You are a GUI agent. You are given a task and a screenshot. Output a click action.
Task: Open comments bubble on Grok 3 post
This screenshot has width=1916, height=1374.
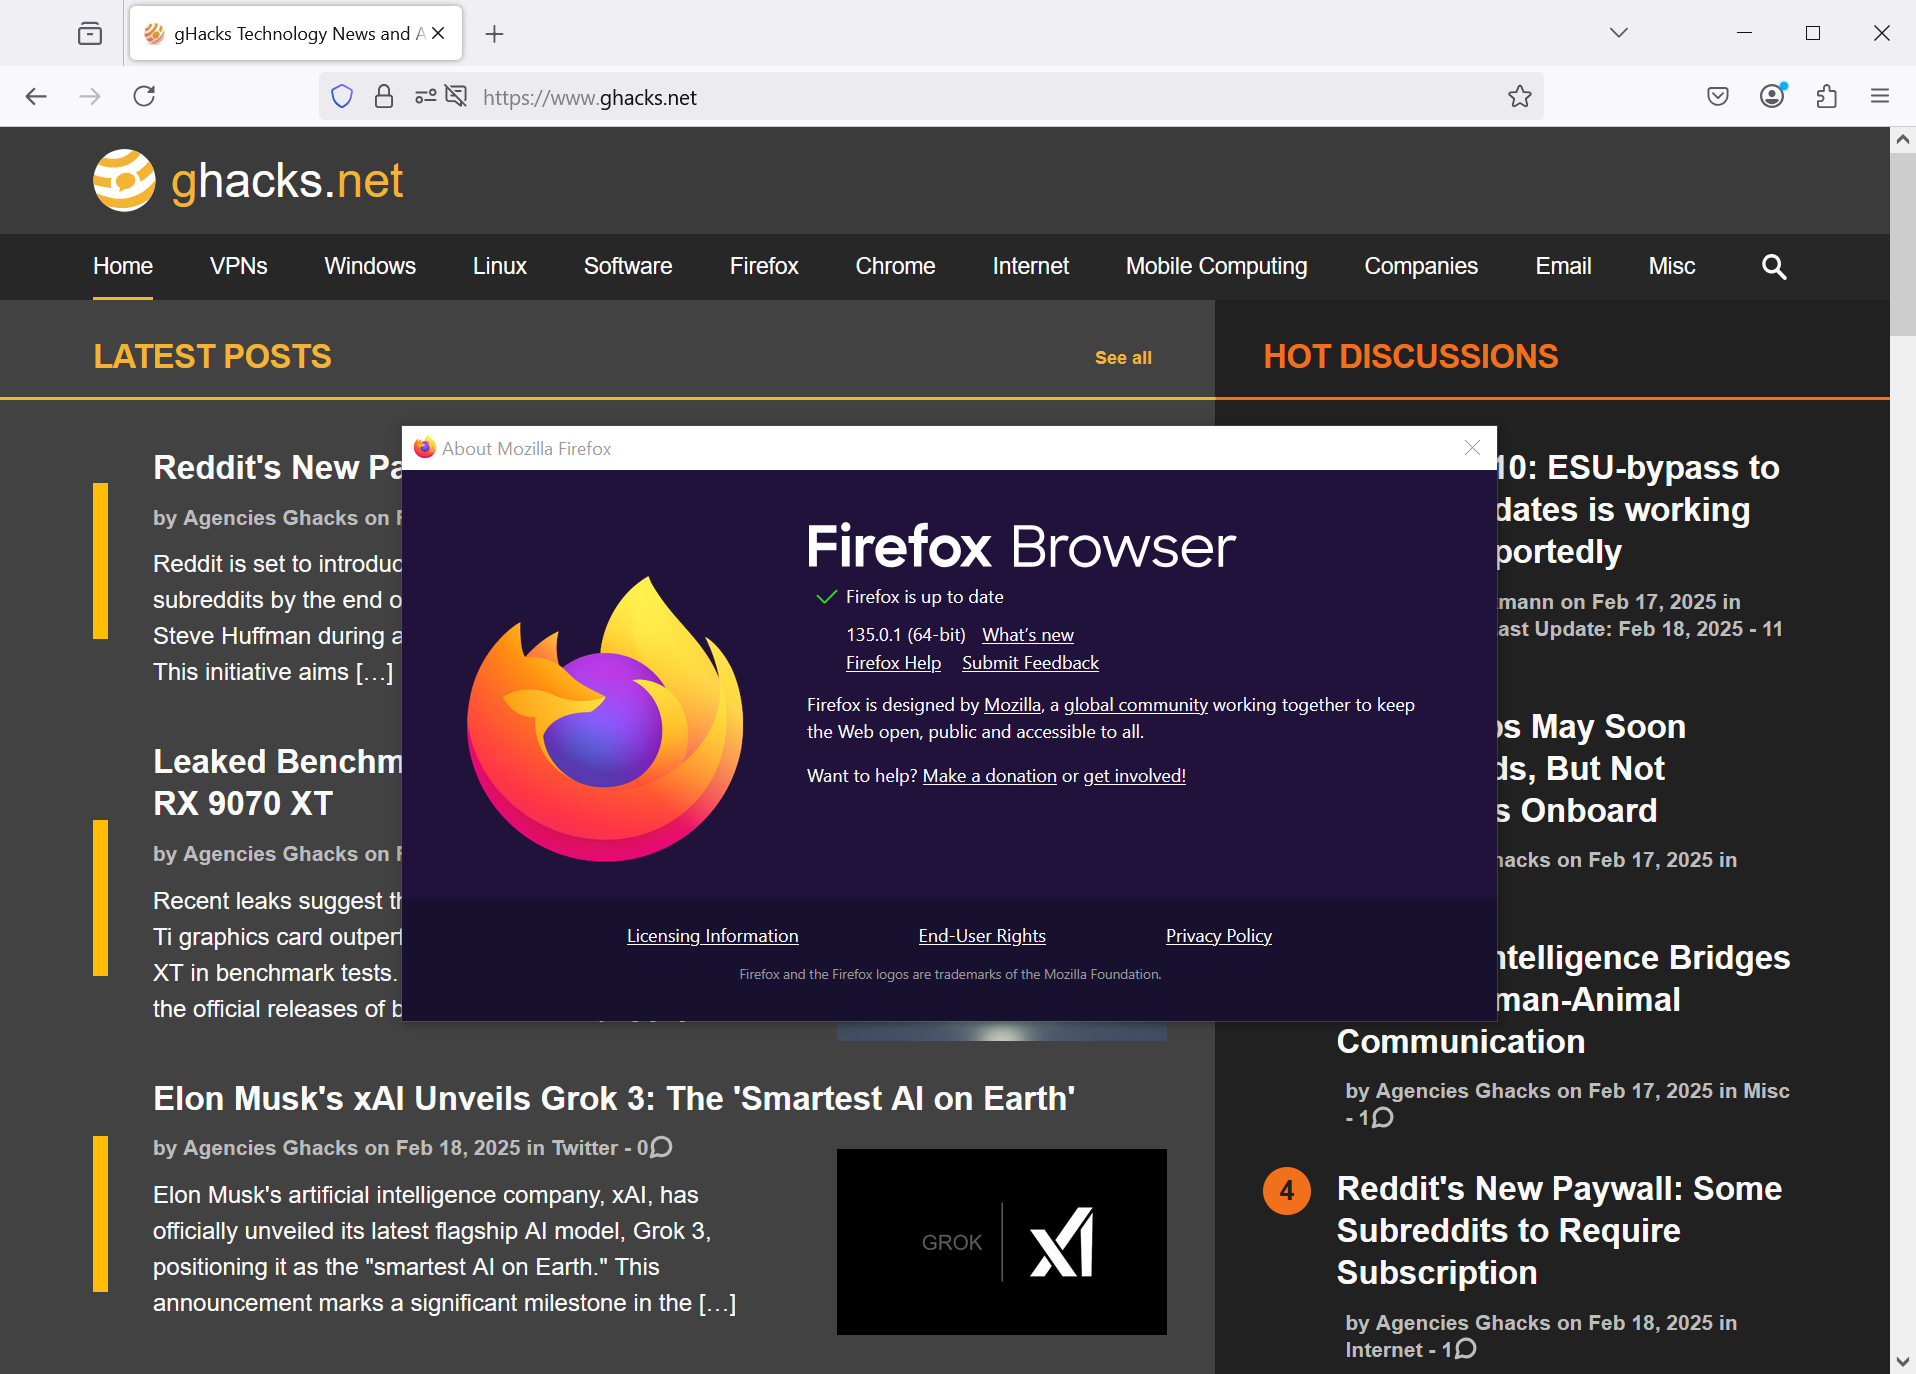click(661, 1147)
